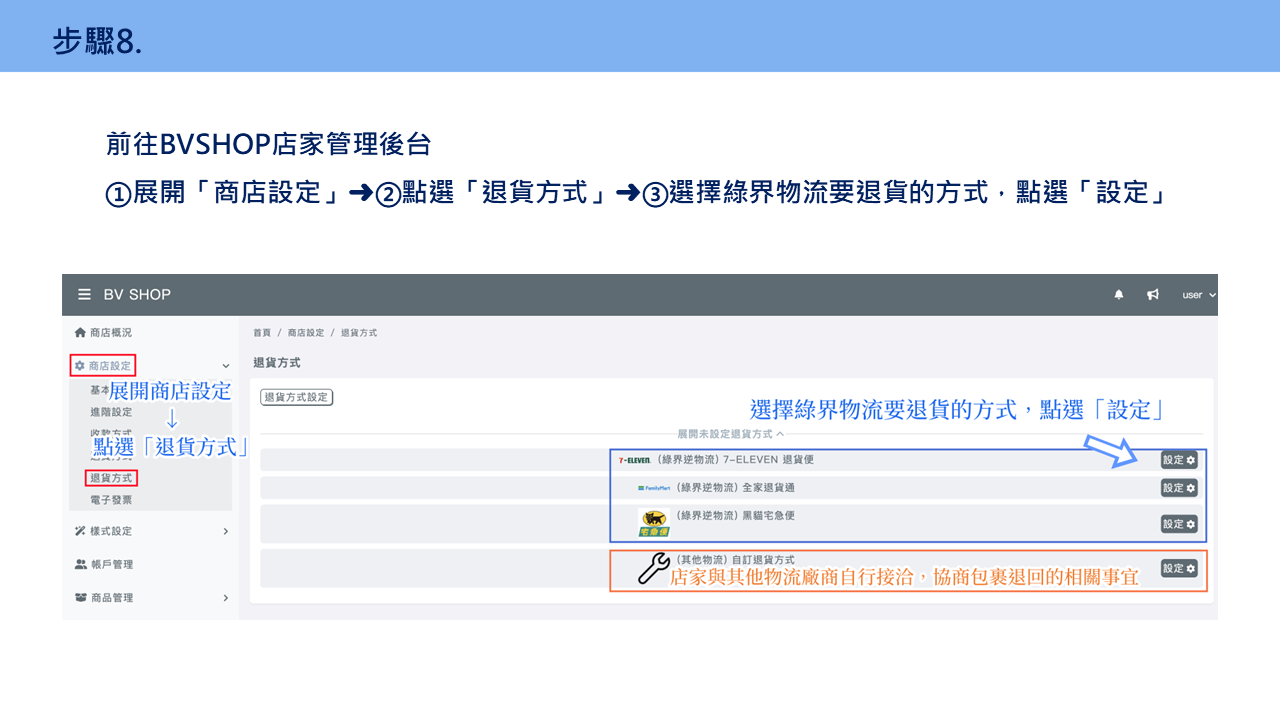
Task: Open the notifications bell
Action: [x=1119, y=295]
